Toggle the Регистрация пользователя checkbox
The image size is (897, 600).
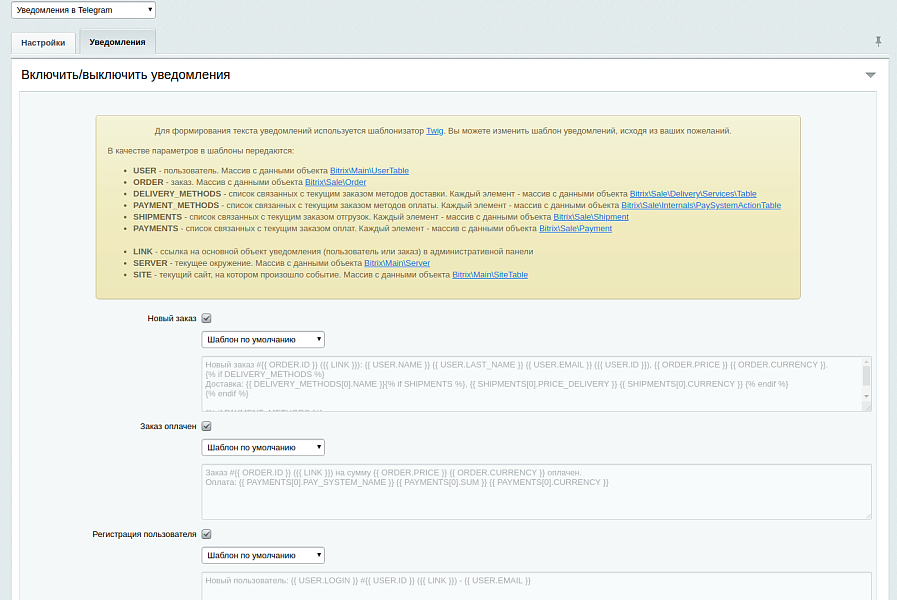[207, 534]
